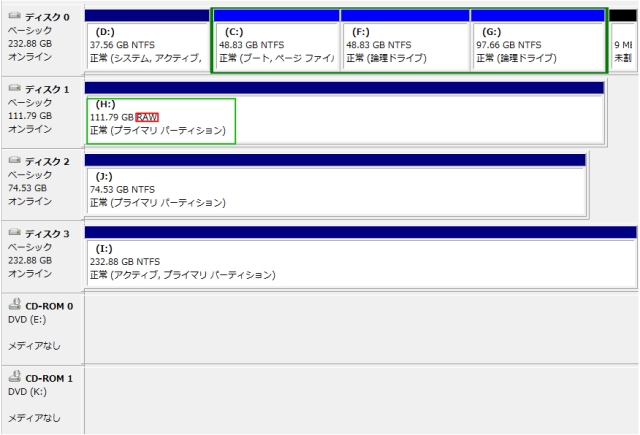
Task: Click the CD-ROM 1 label
Action: [49, 378]
